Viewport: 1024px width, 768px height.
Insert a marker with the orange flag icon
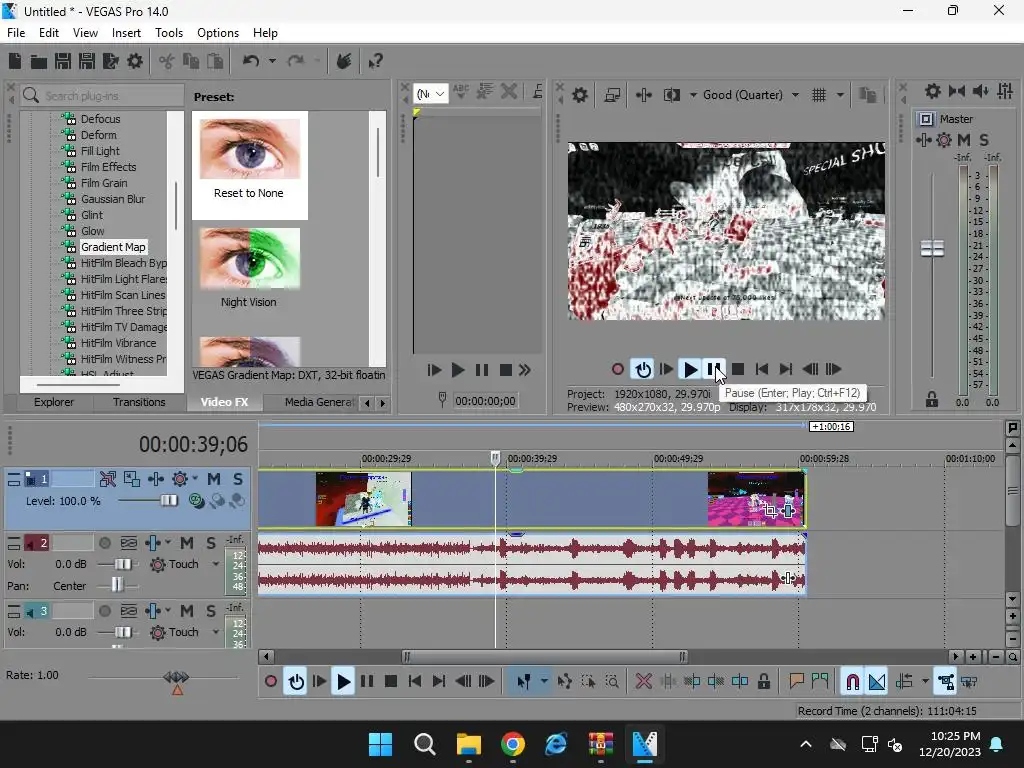796,682
